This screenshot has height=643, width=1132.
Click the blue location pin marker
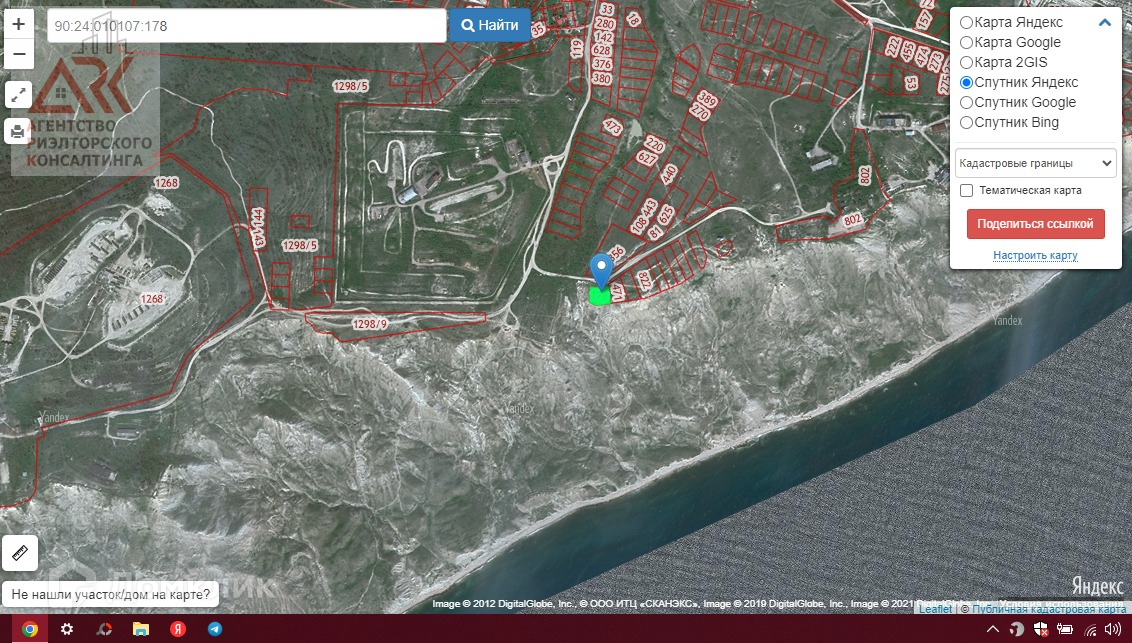point(601,271)
